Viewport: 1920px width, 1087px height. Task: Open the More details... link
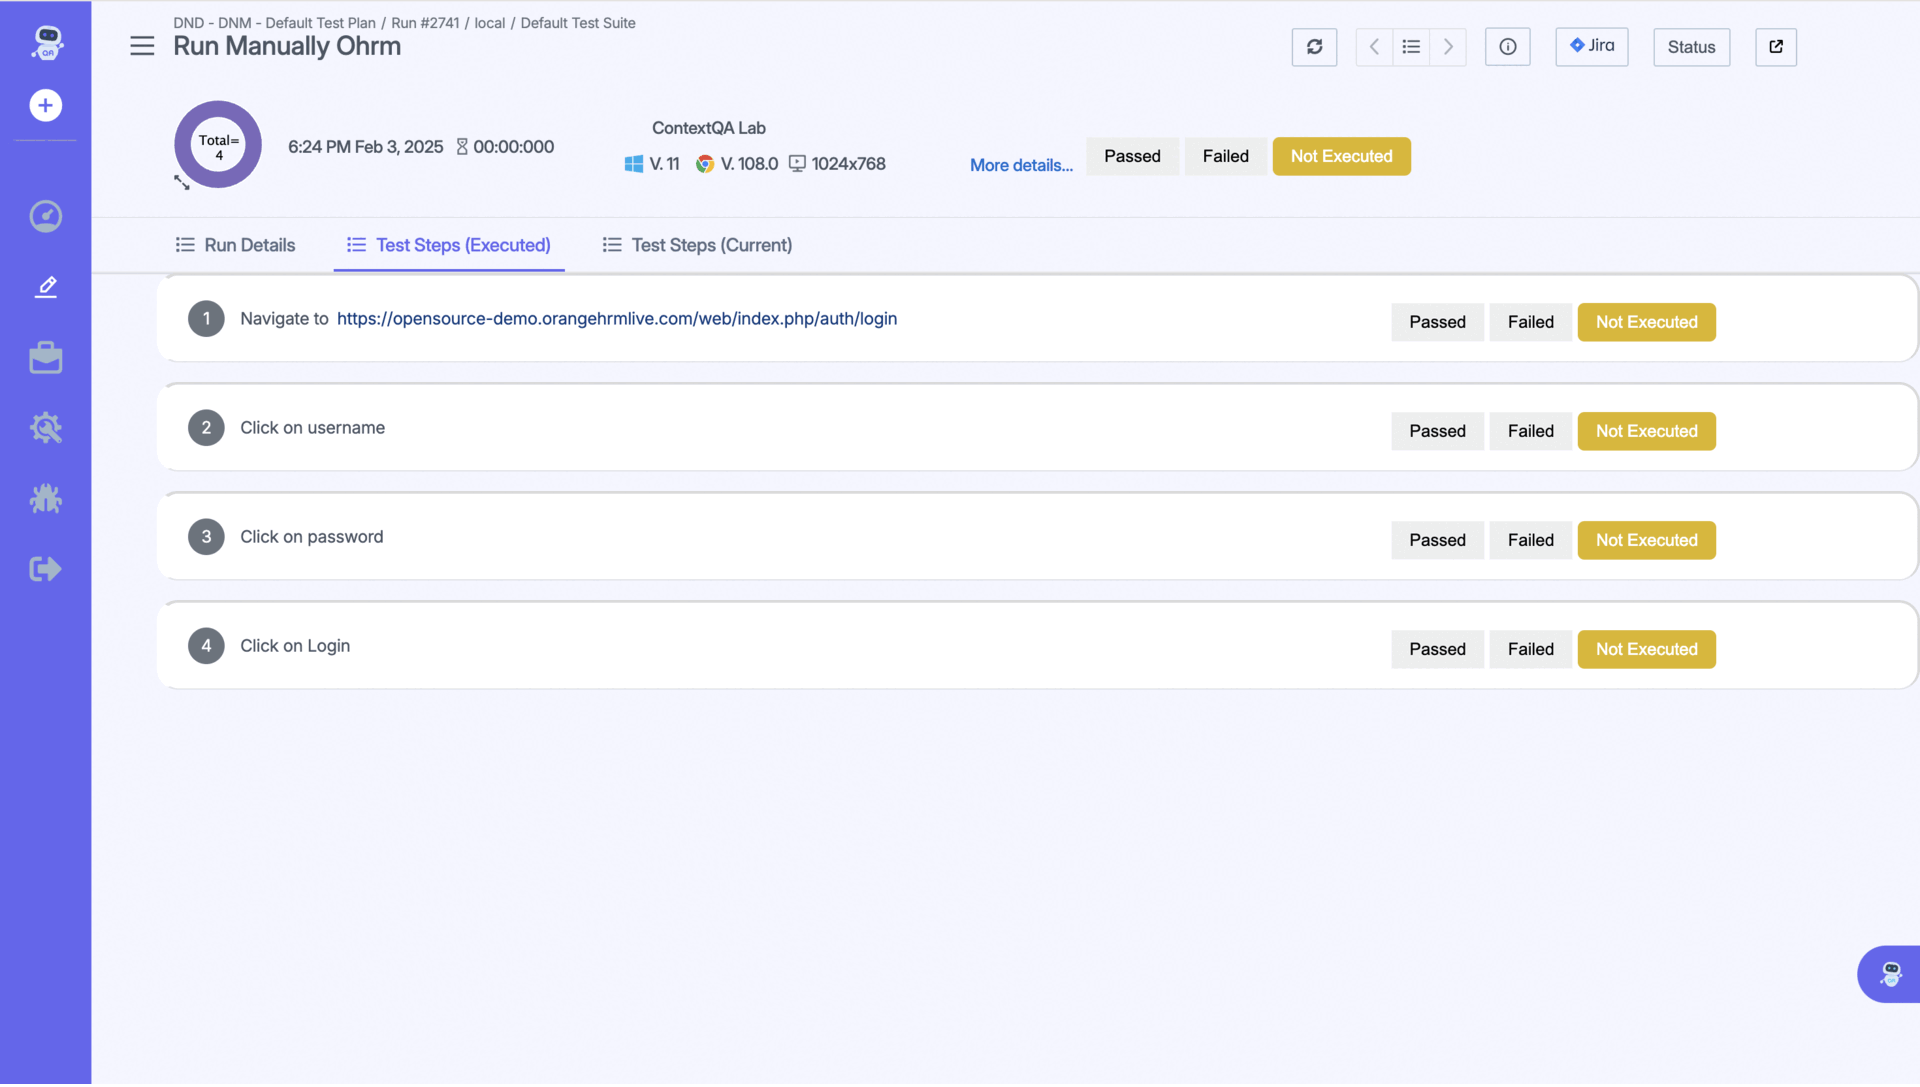1021,165
